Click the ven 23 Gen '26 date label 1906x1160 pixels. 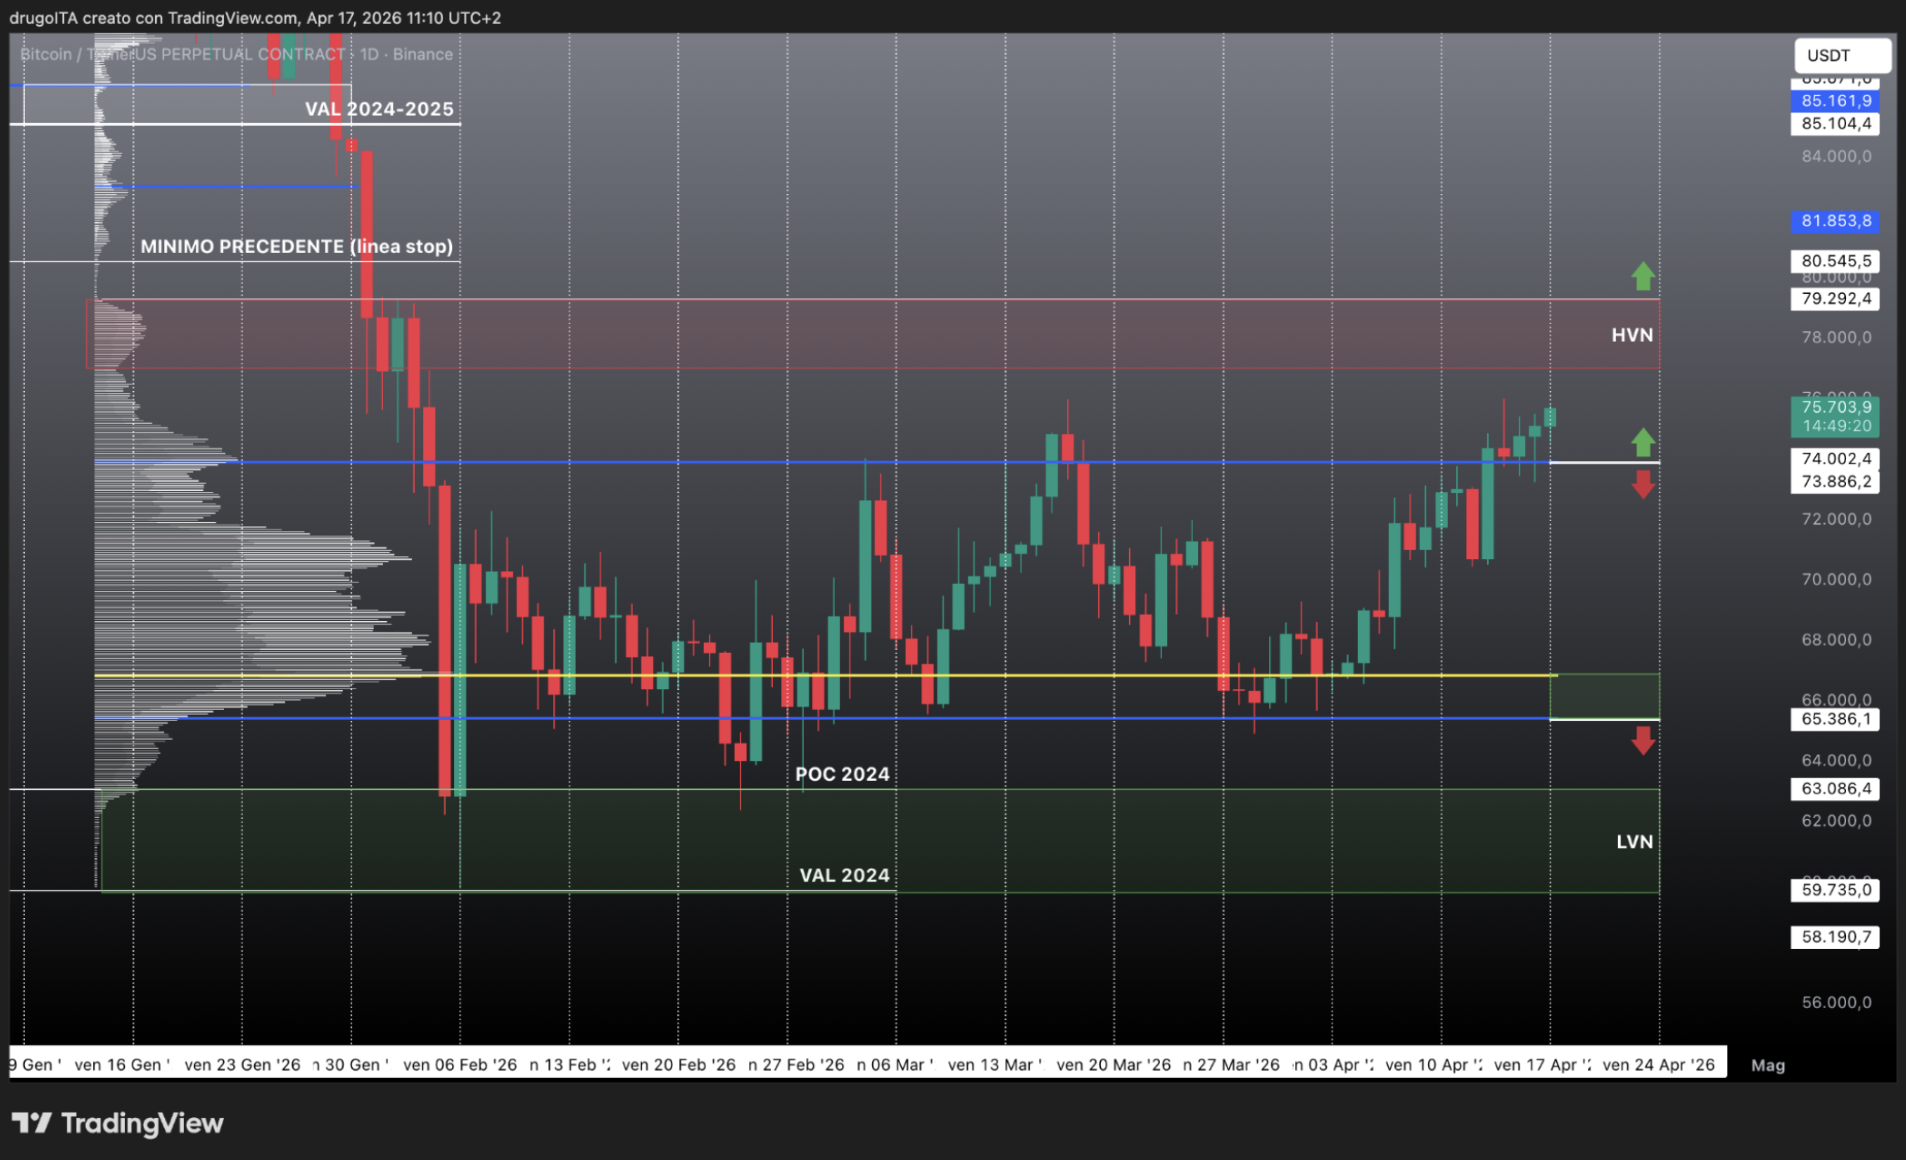(242, 1065)
